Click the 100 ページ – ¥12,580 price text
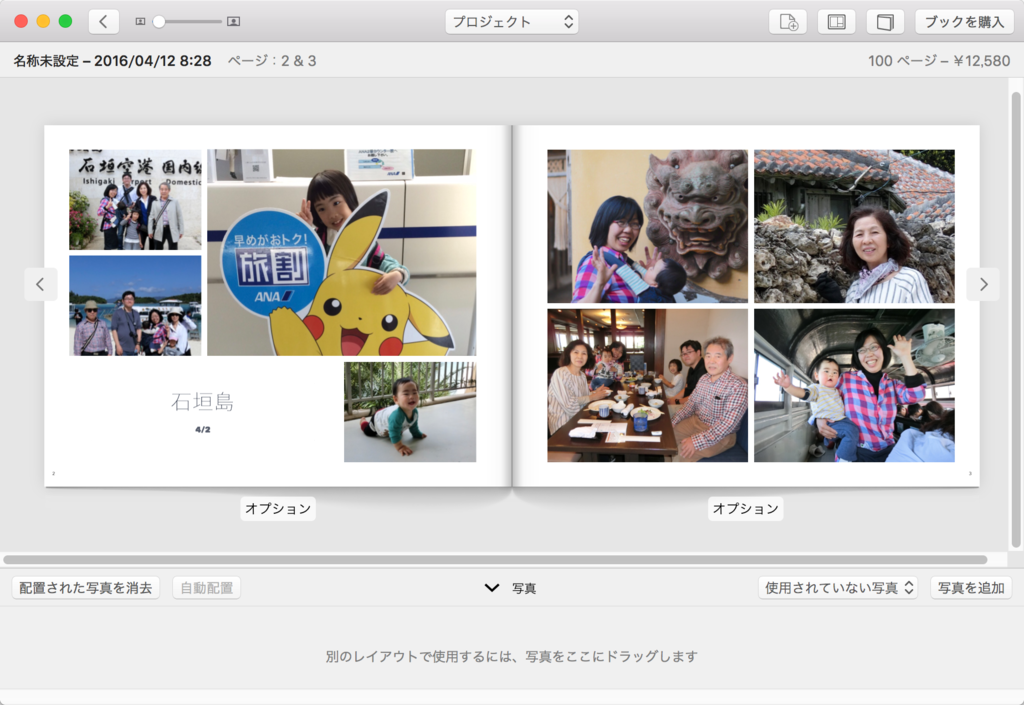This screenshot has height=705, width=1024. tap(939, 61)
